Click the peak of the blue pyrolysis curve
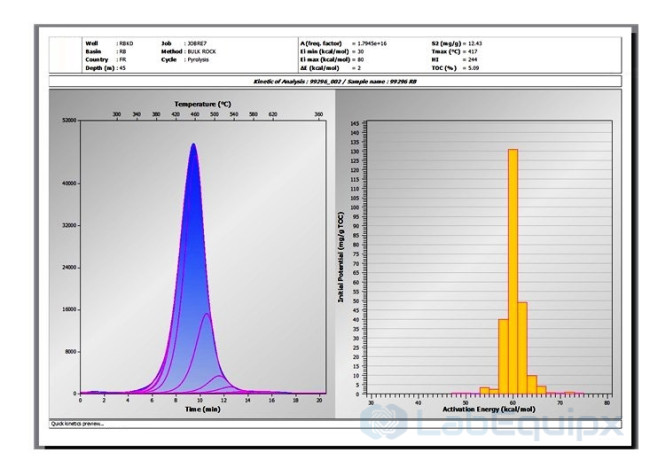 point(193,146)
